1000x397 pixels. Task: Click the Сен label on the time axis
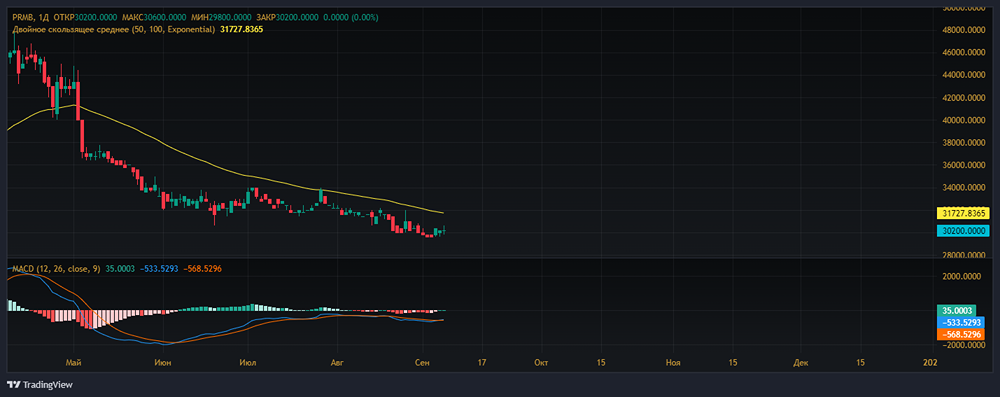[x=422, y=363]
